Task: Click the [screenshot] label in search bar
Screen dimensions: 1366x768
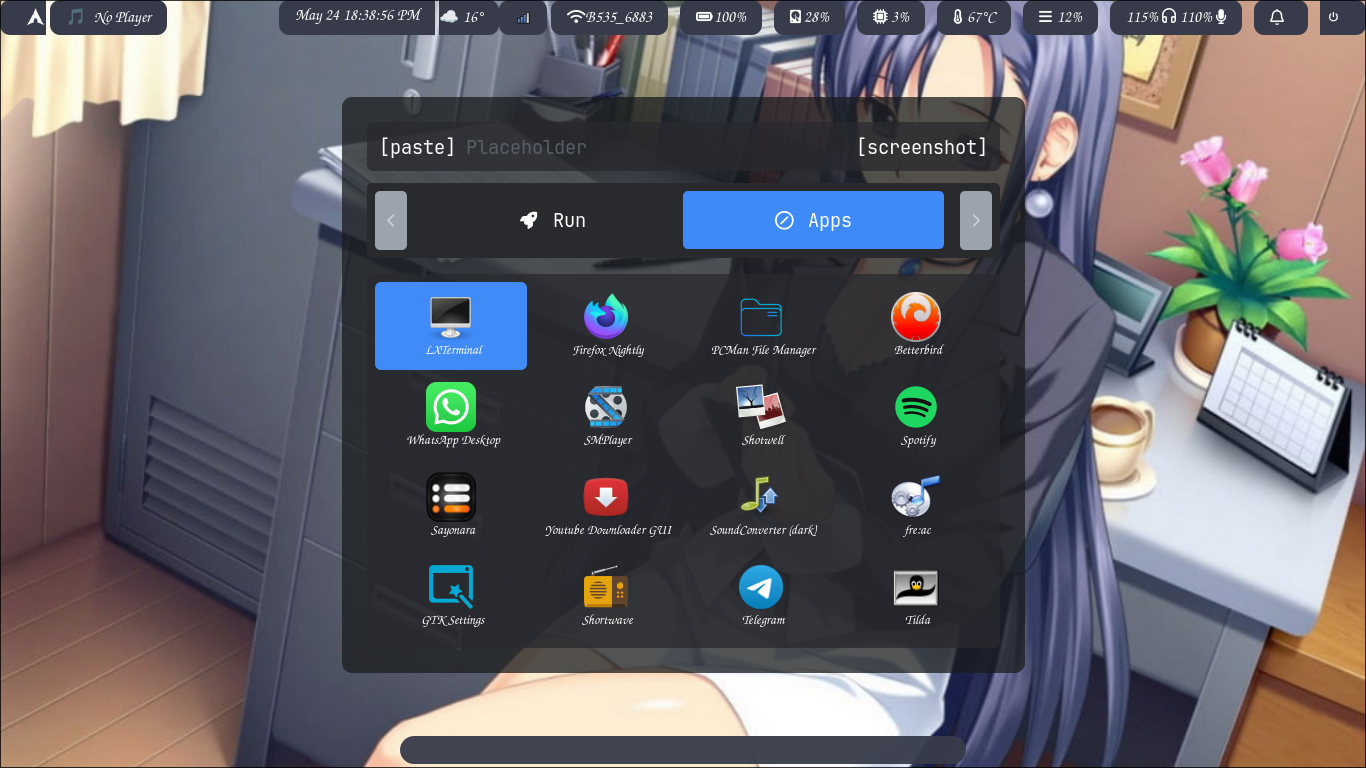Action: pos(922,147)
